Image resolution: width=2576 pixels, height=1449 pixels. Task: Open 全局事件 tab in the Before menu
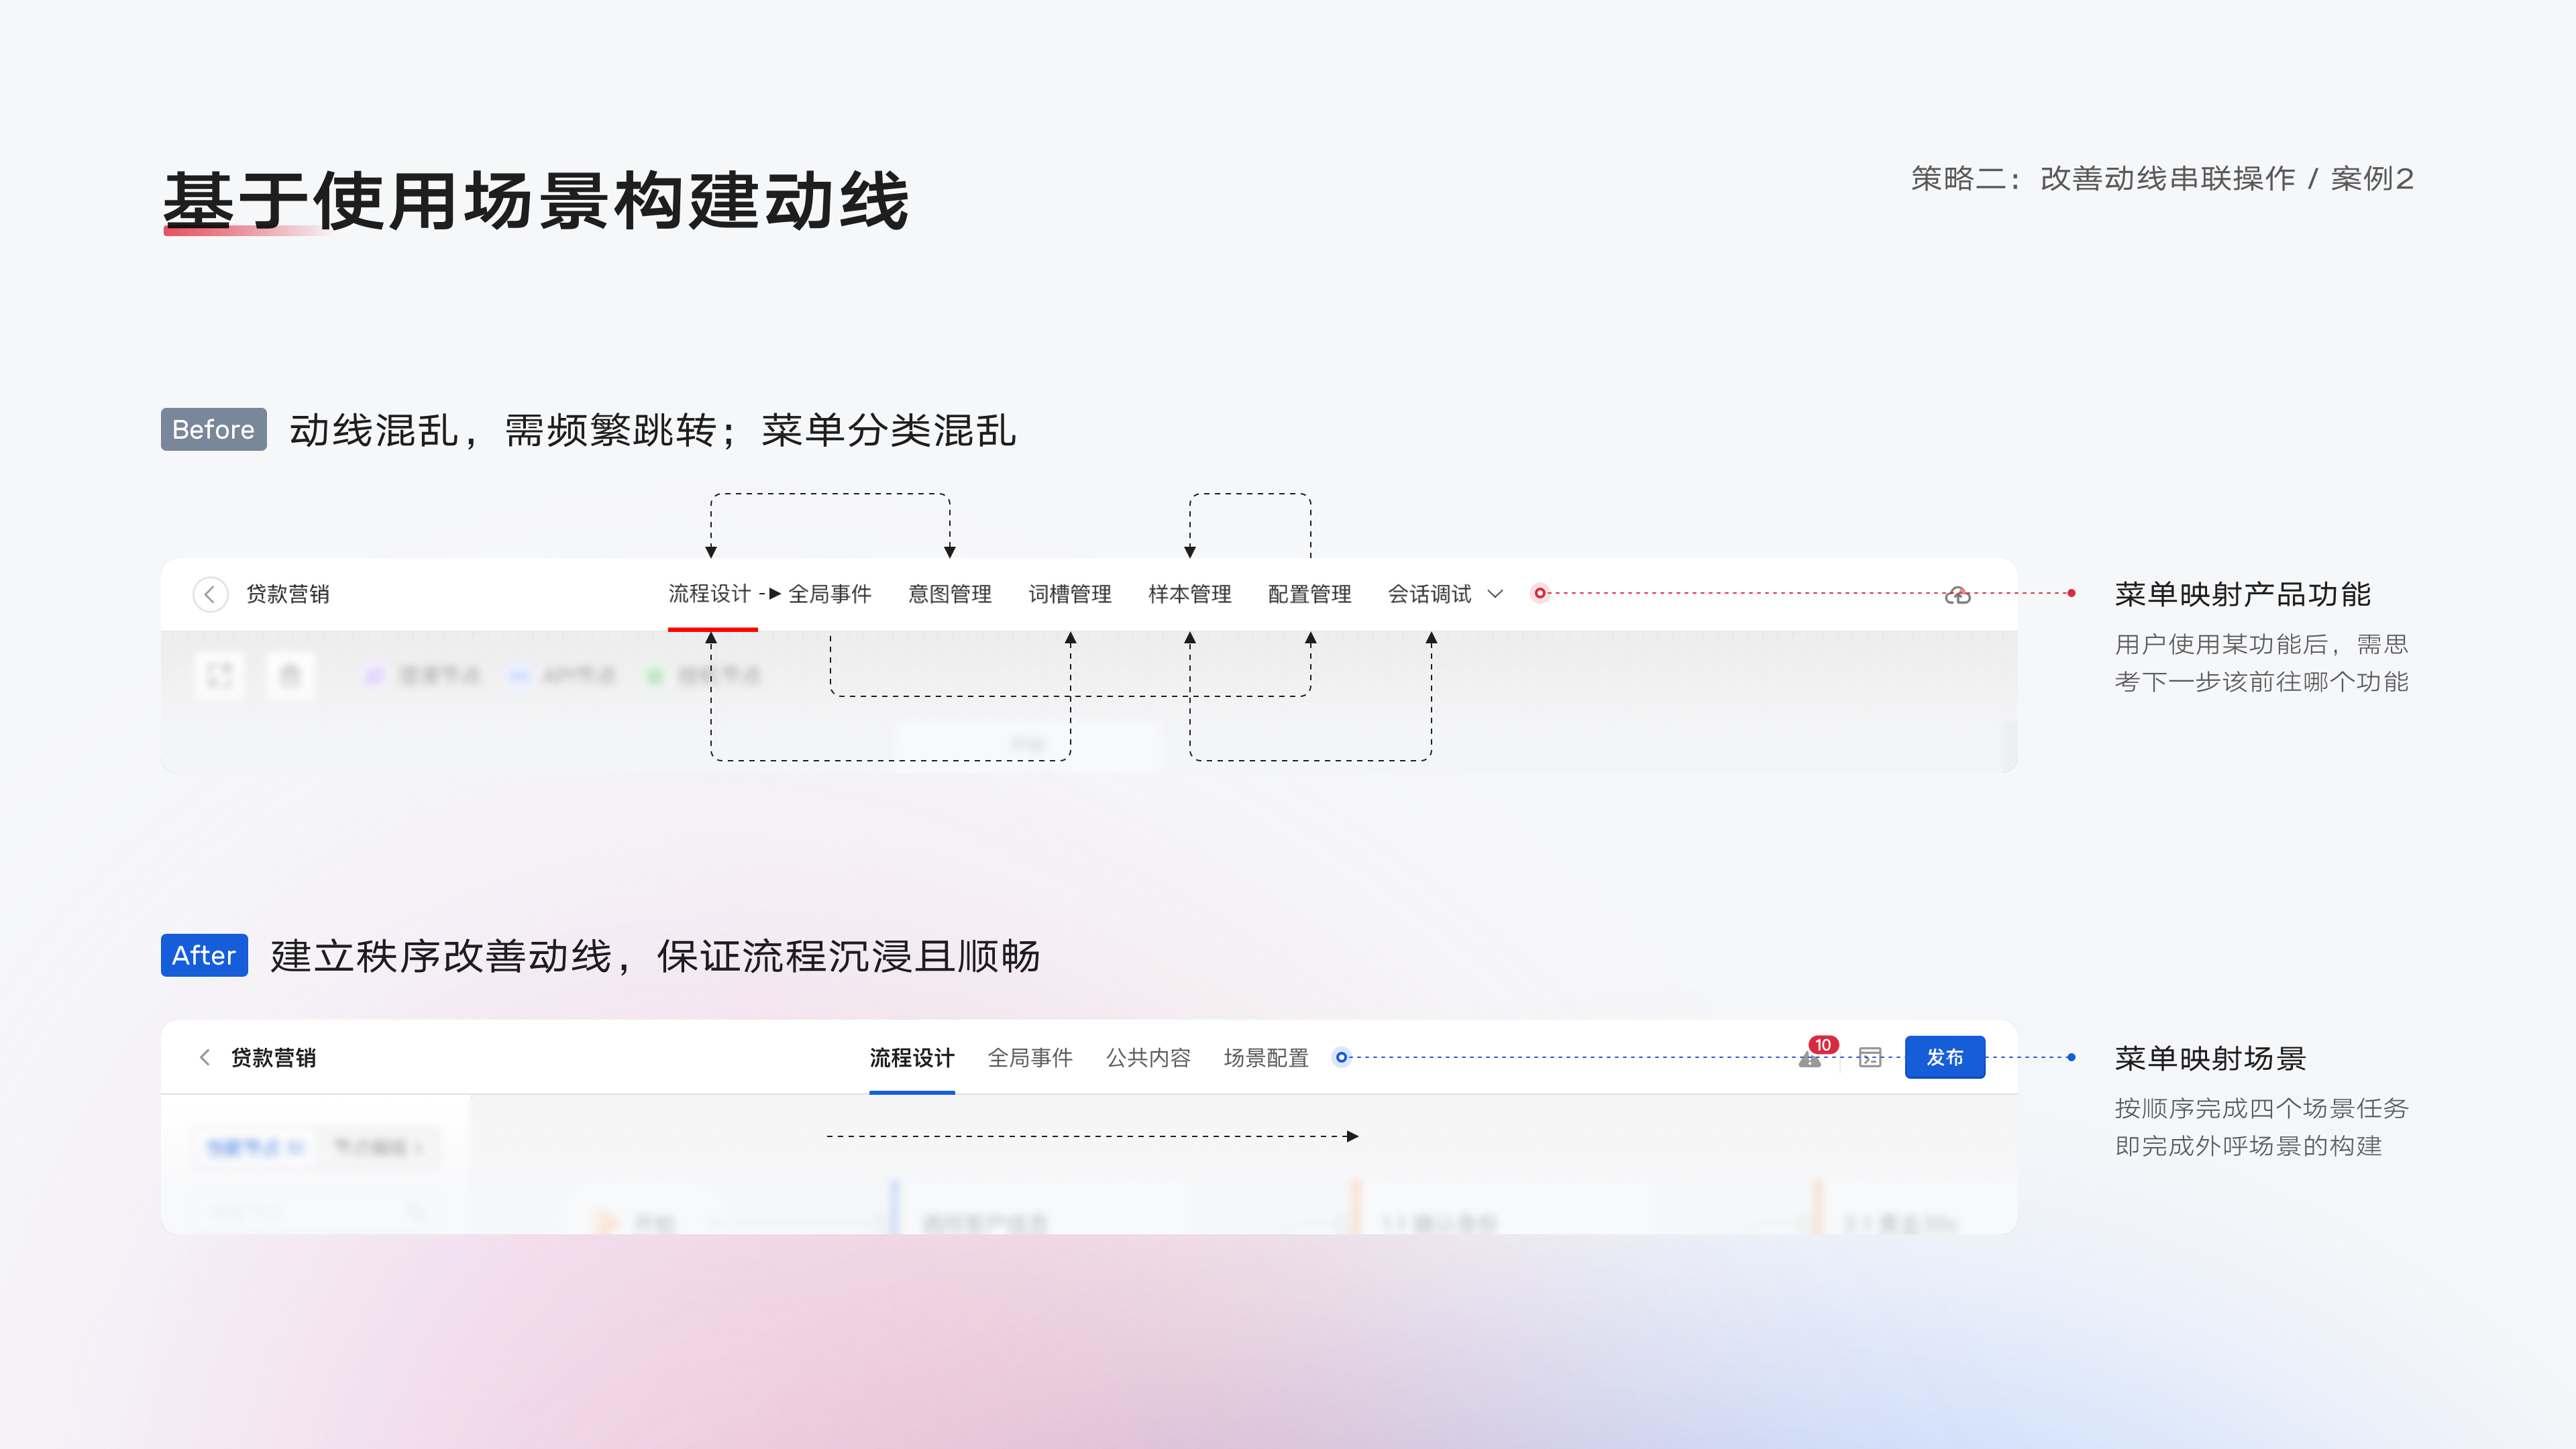pos(830,594)
